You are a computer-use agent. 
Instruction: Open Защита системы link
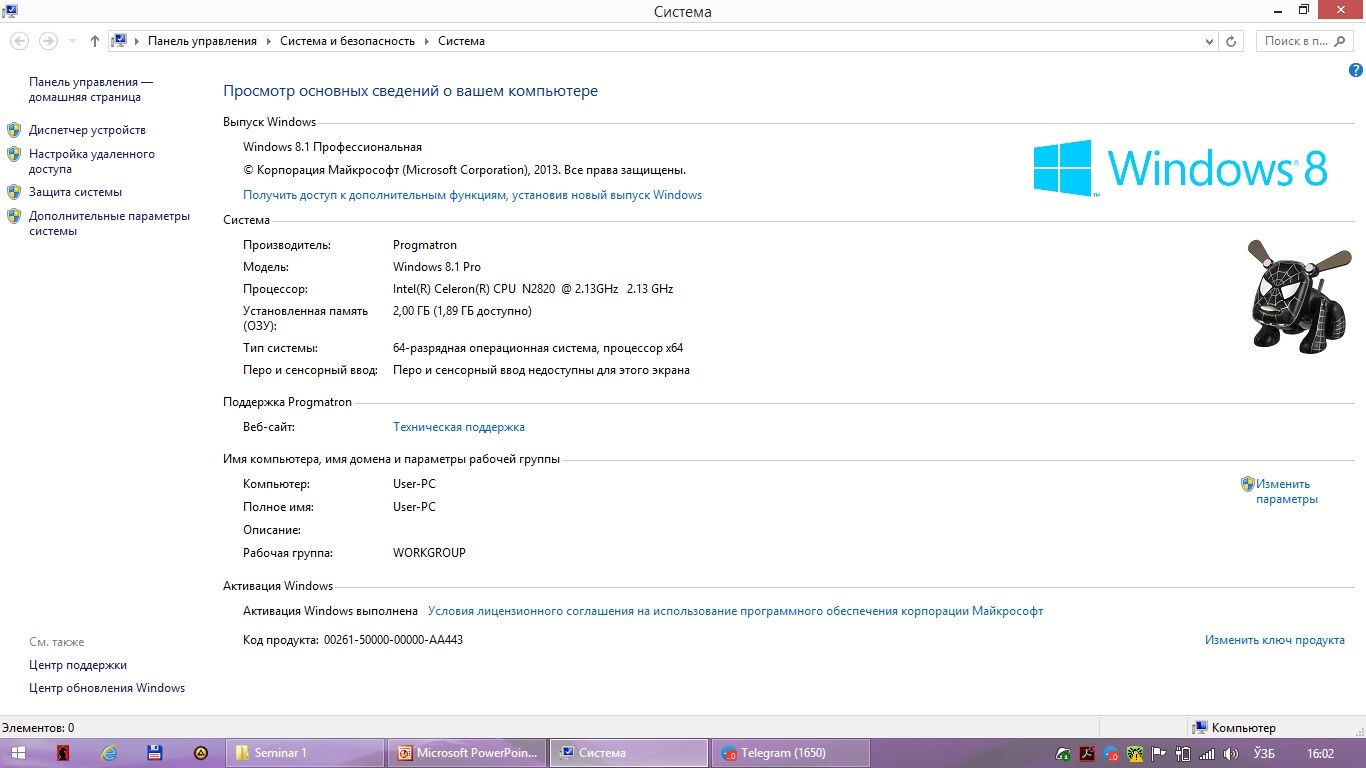75,192
